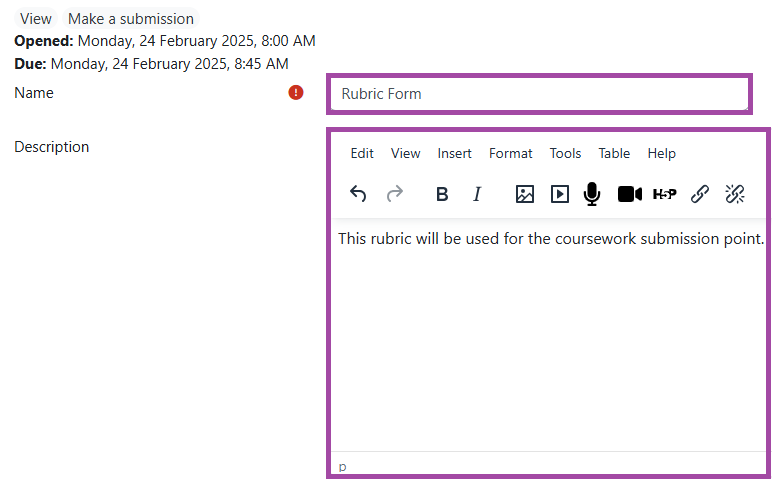Click the View tag above Opened
The image size is (772, 485).
[35, 19]
